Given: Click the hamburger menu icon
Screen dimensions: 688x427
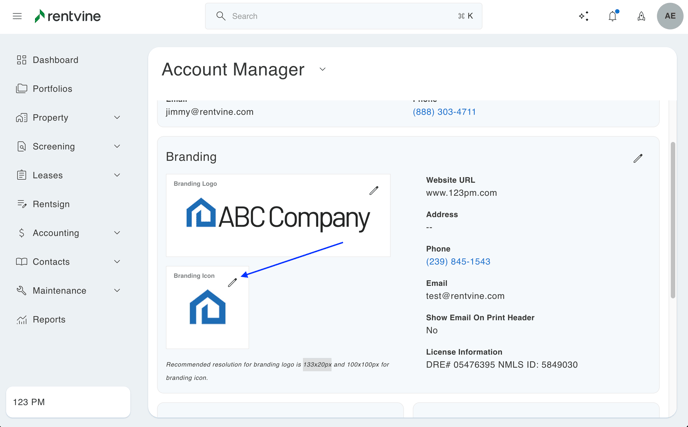Looking at the screenshot, I should [17, 16].
